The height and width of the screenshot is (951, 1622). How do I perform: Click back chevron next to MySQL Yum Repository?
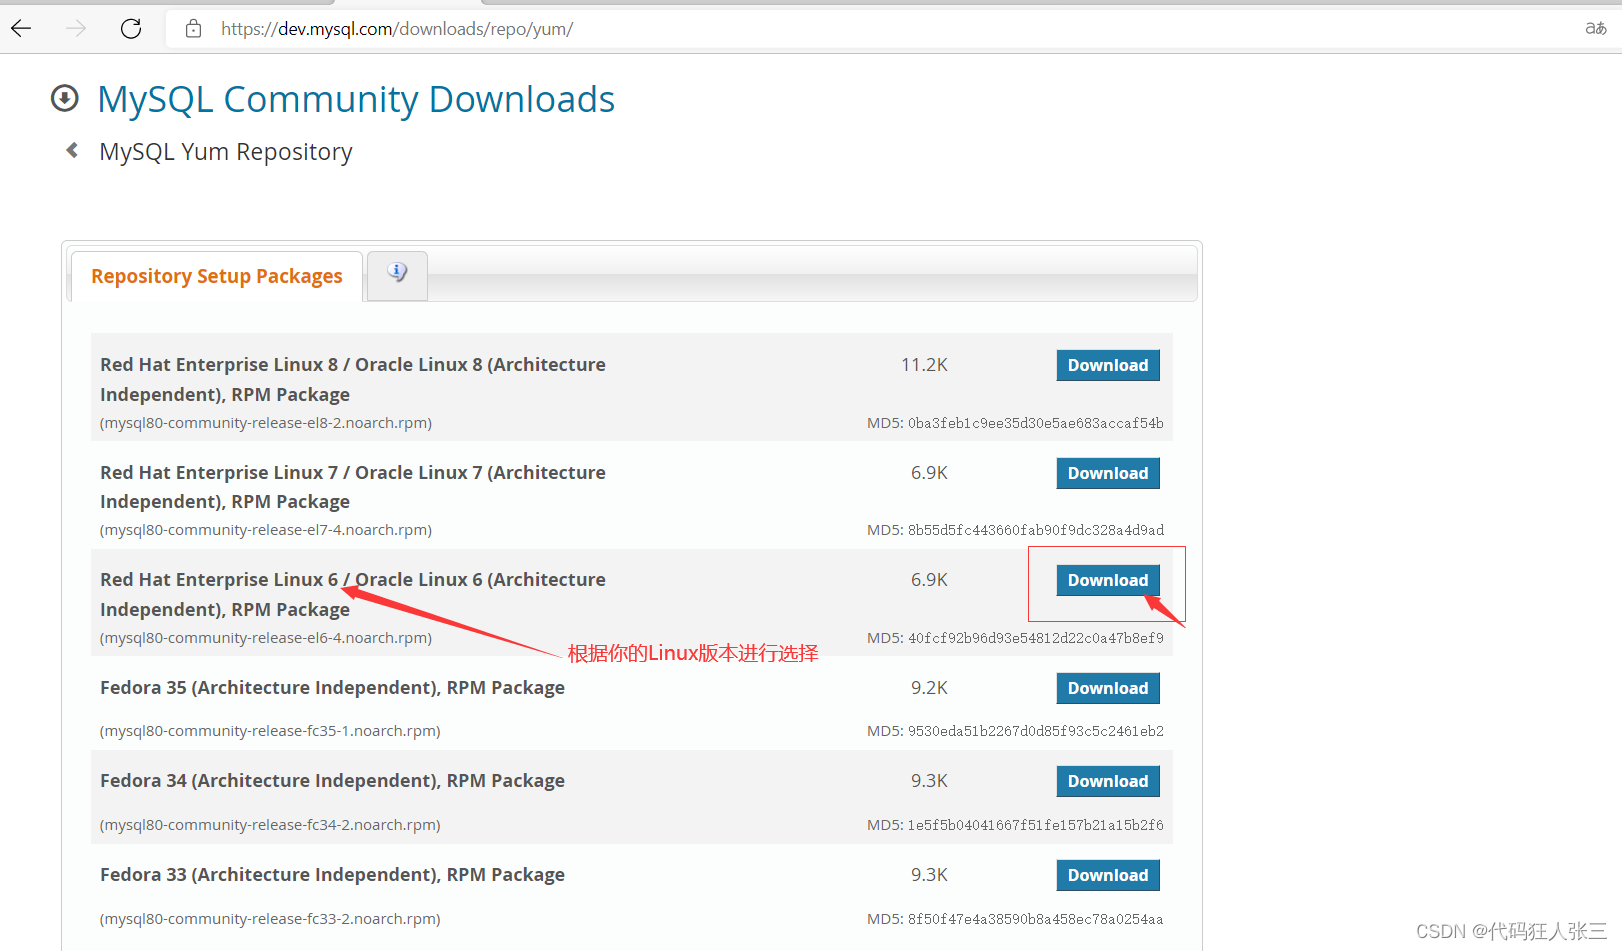tap(72, 150)
